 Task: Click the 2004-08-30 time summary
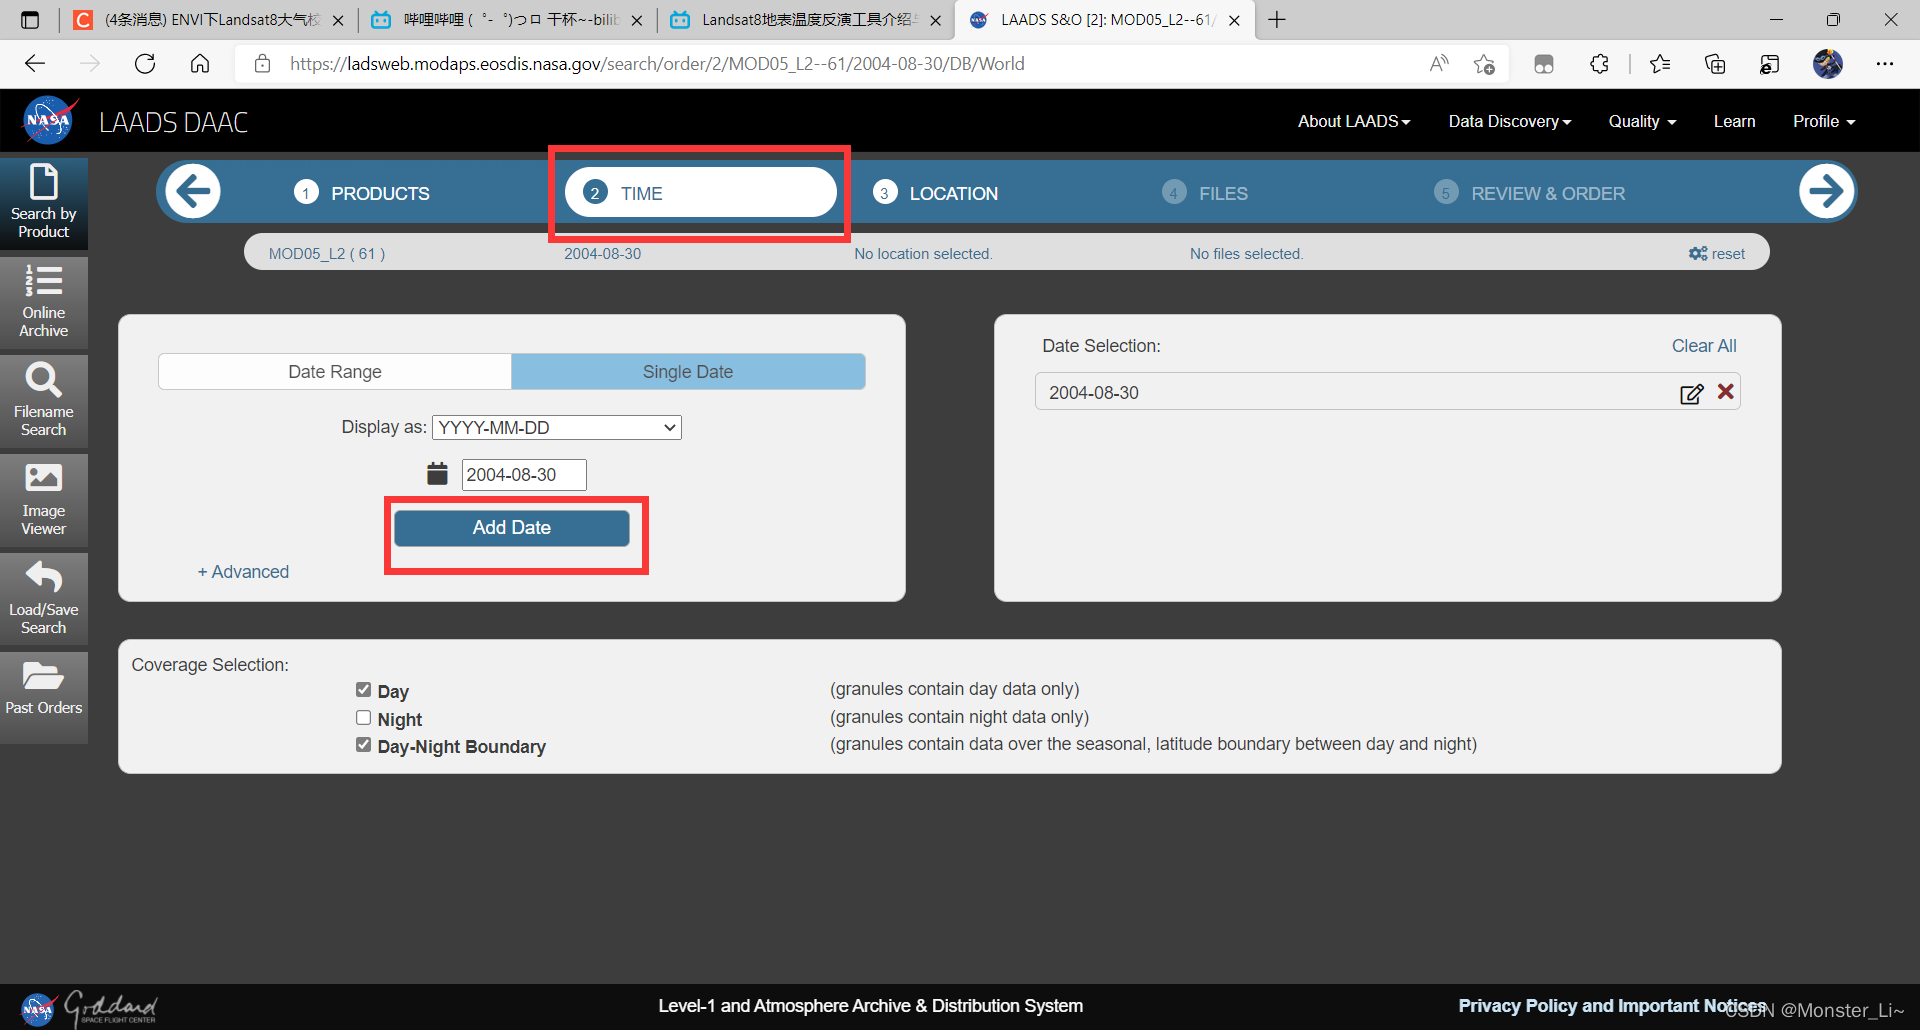[603, 254]
